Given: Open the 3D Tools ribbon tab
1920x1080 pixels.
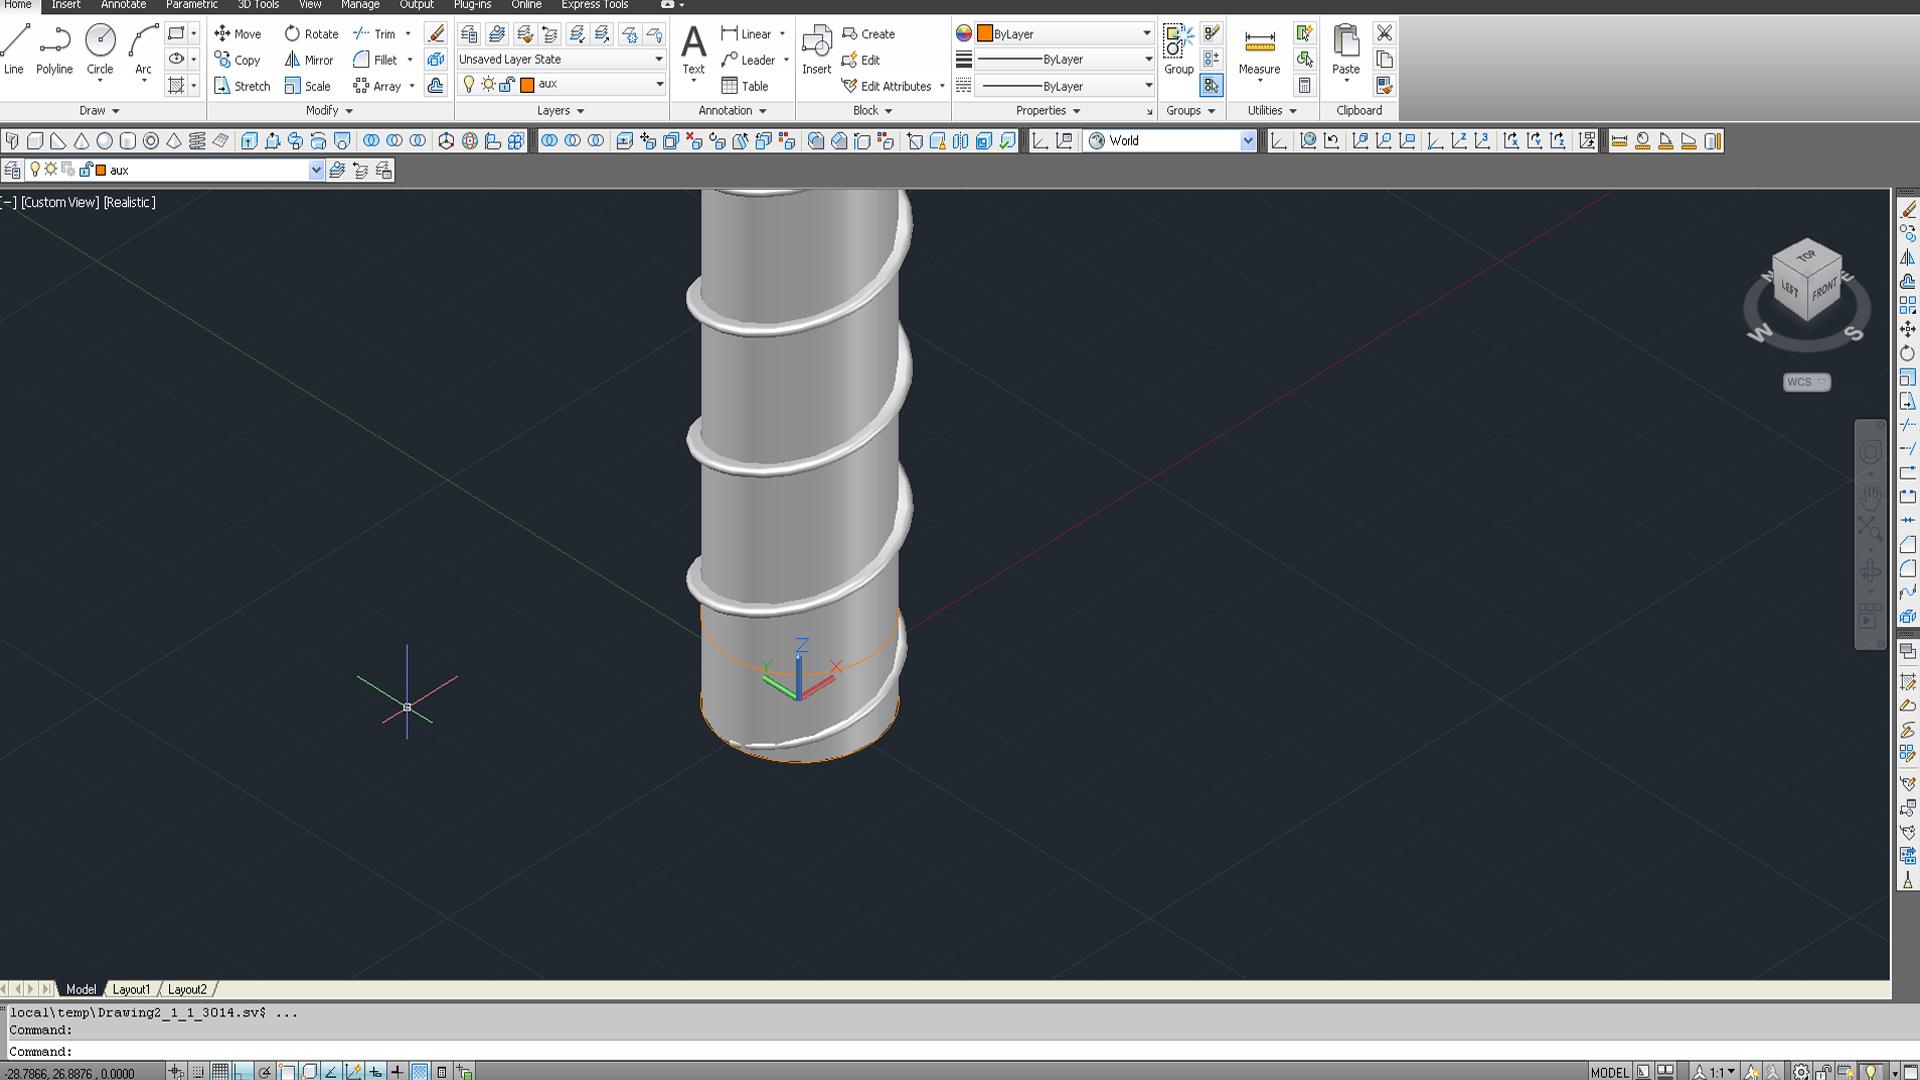Looking at the screenshot, I should (x=258, y=5).
